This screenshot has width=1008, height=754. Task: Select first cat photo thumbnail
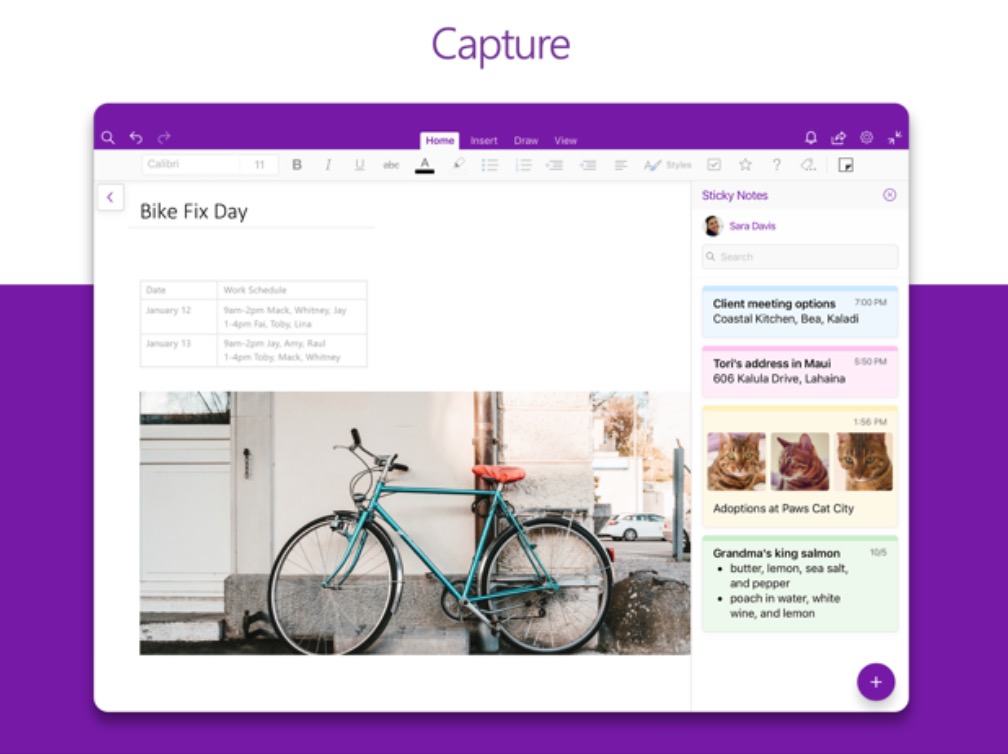[737, 462]
